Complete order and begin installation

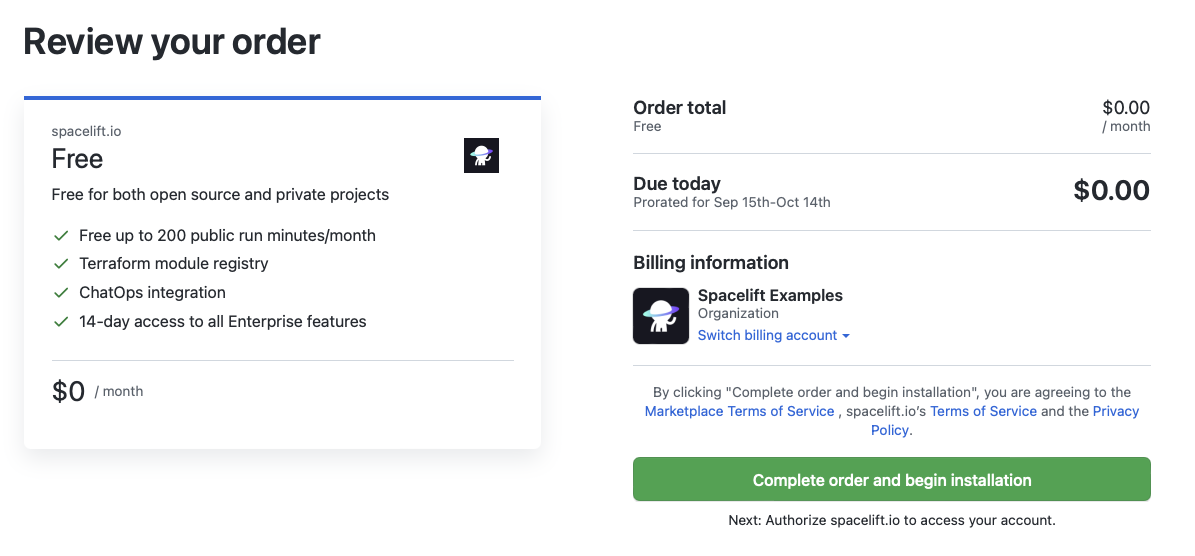[892, 480]
